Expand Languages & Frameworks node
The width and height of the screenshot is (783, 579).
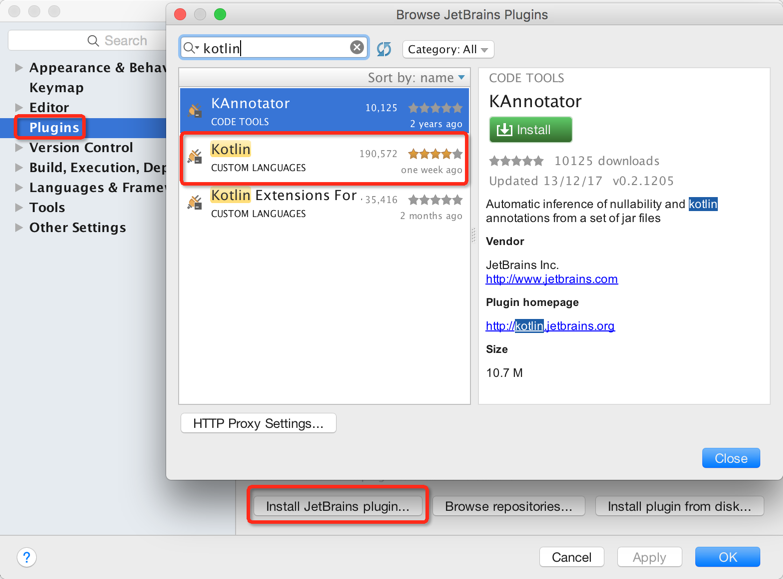18,187
